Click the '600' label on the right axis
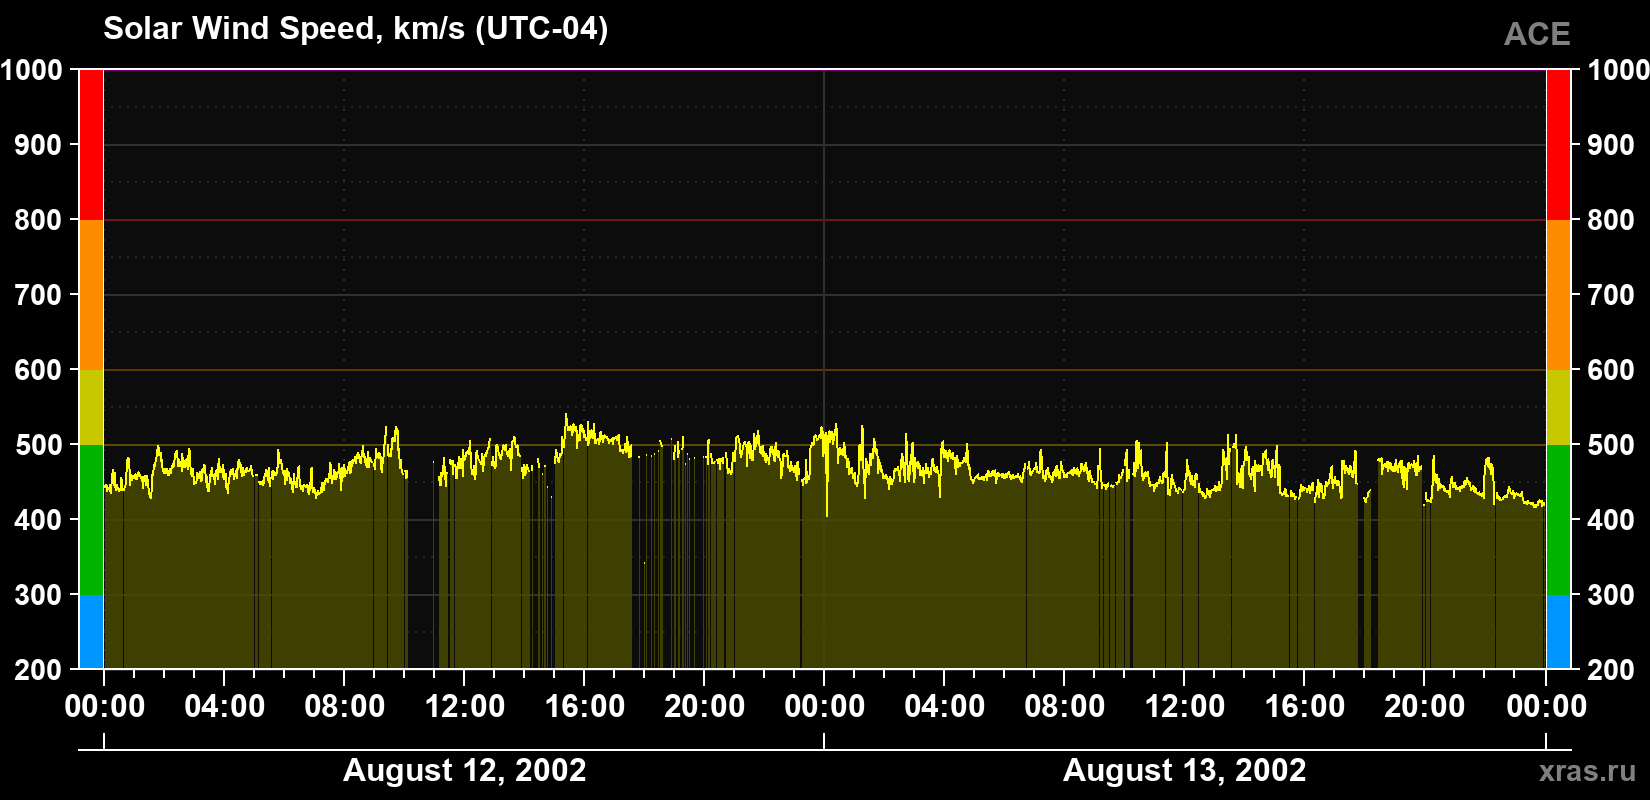This screenshot has width=1650, height=800. click(x=1612, y=370)
